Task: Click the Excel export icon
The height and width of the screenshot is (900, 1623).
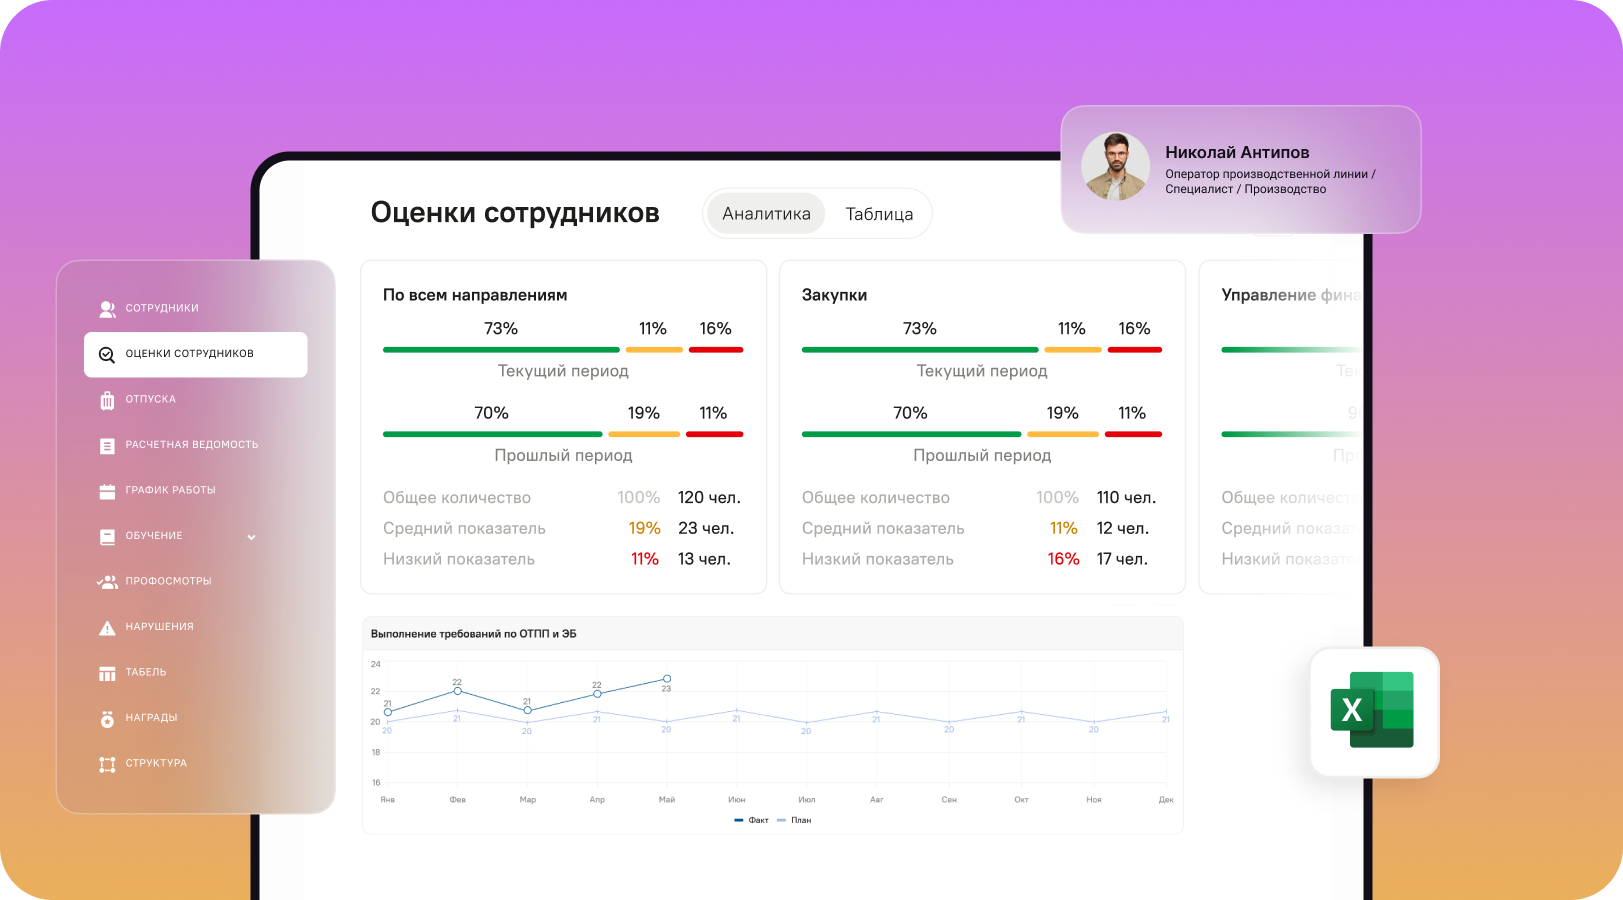Action: point(1372,710)
